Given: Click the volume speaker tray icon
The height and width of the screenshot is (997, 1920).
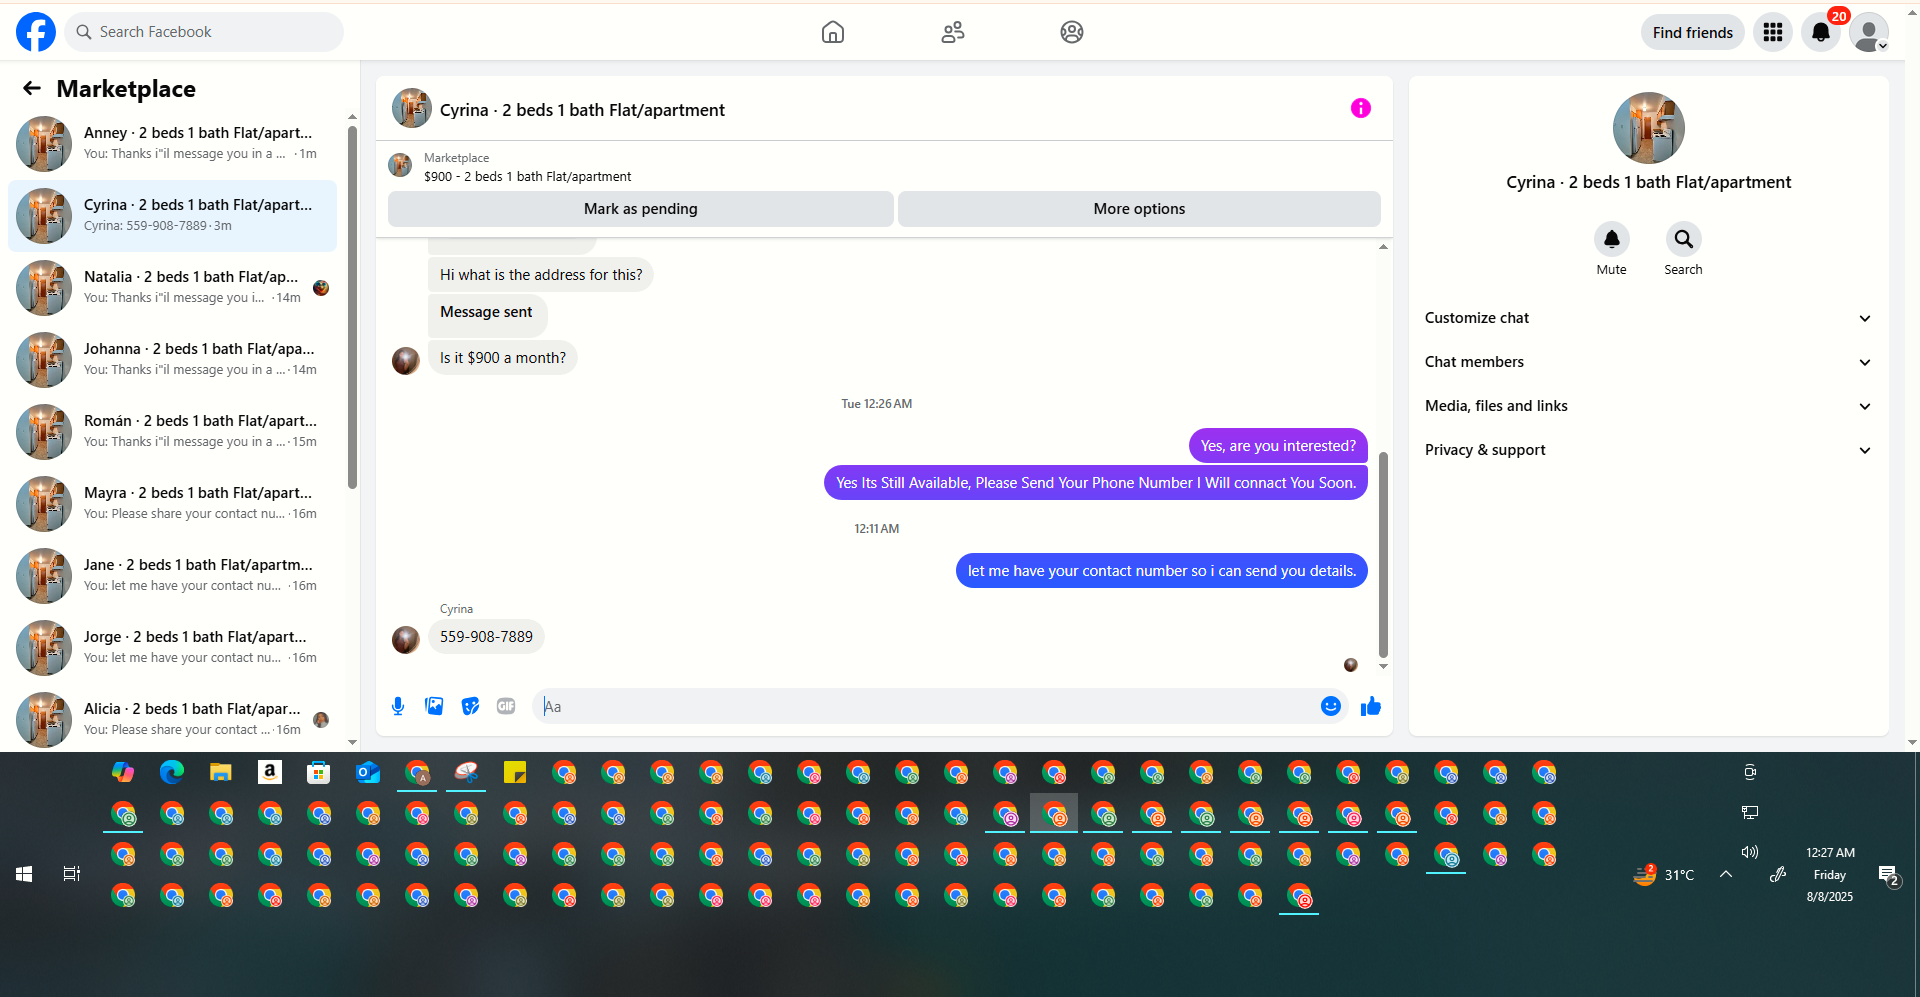Looking at the screenshot, I should 1750,852.
